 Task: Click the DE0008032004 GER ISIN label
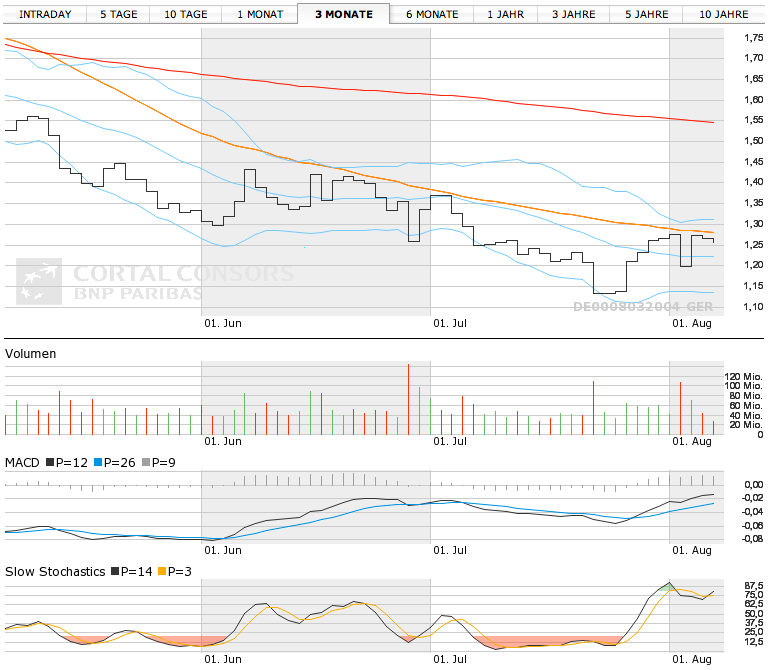640,307
